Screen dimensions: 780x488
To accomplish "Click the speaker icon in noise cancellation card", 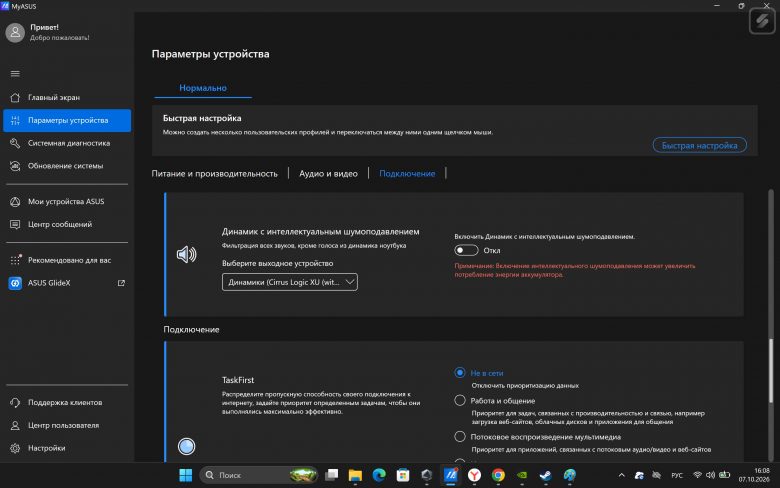I will coord(187,254).
